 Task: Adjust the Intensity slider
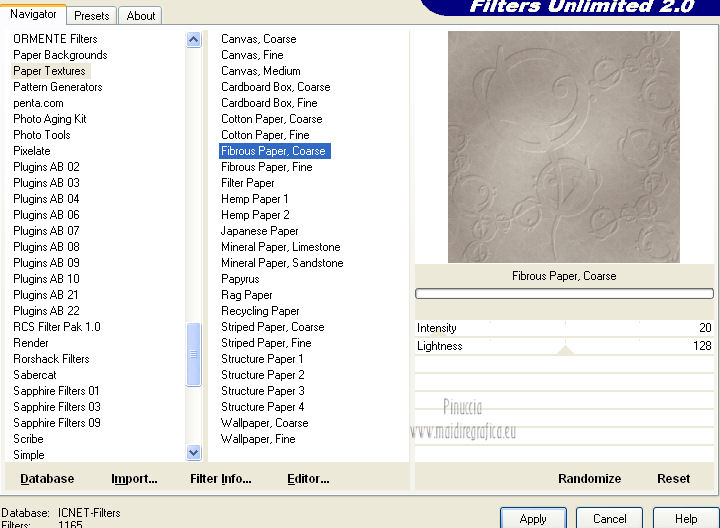click(x=564, y=328)
